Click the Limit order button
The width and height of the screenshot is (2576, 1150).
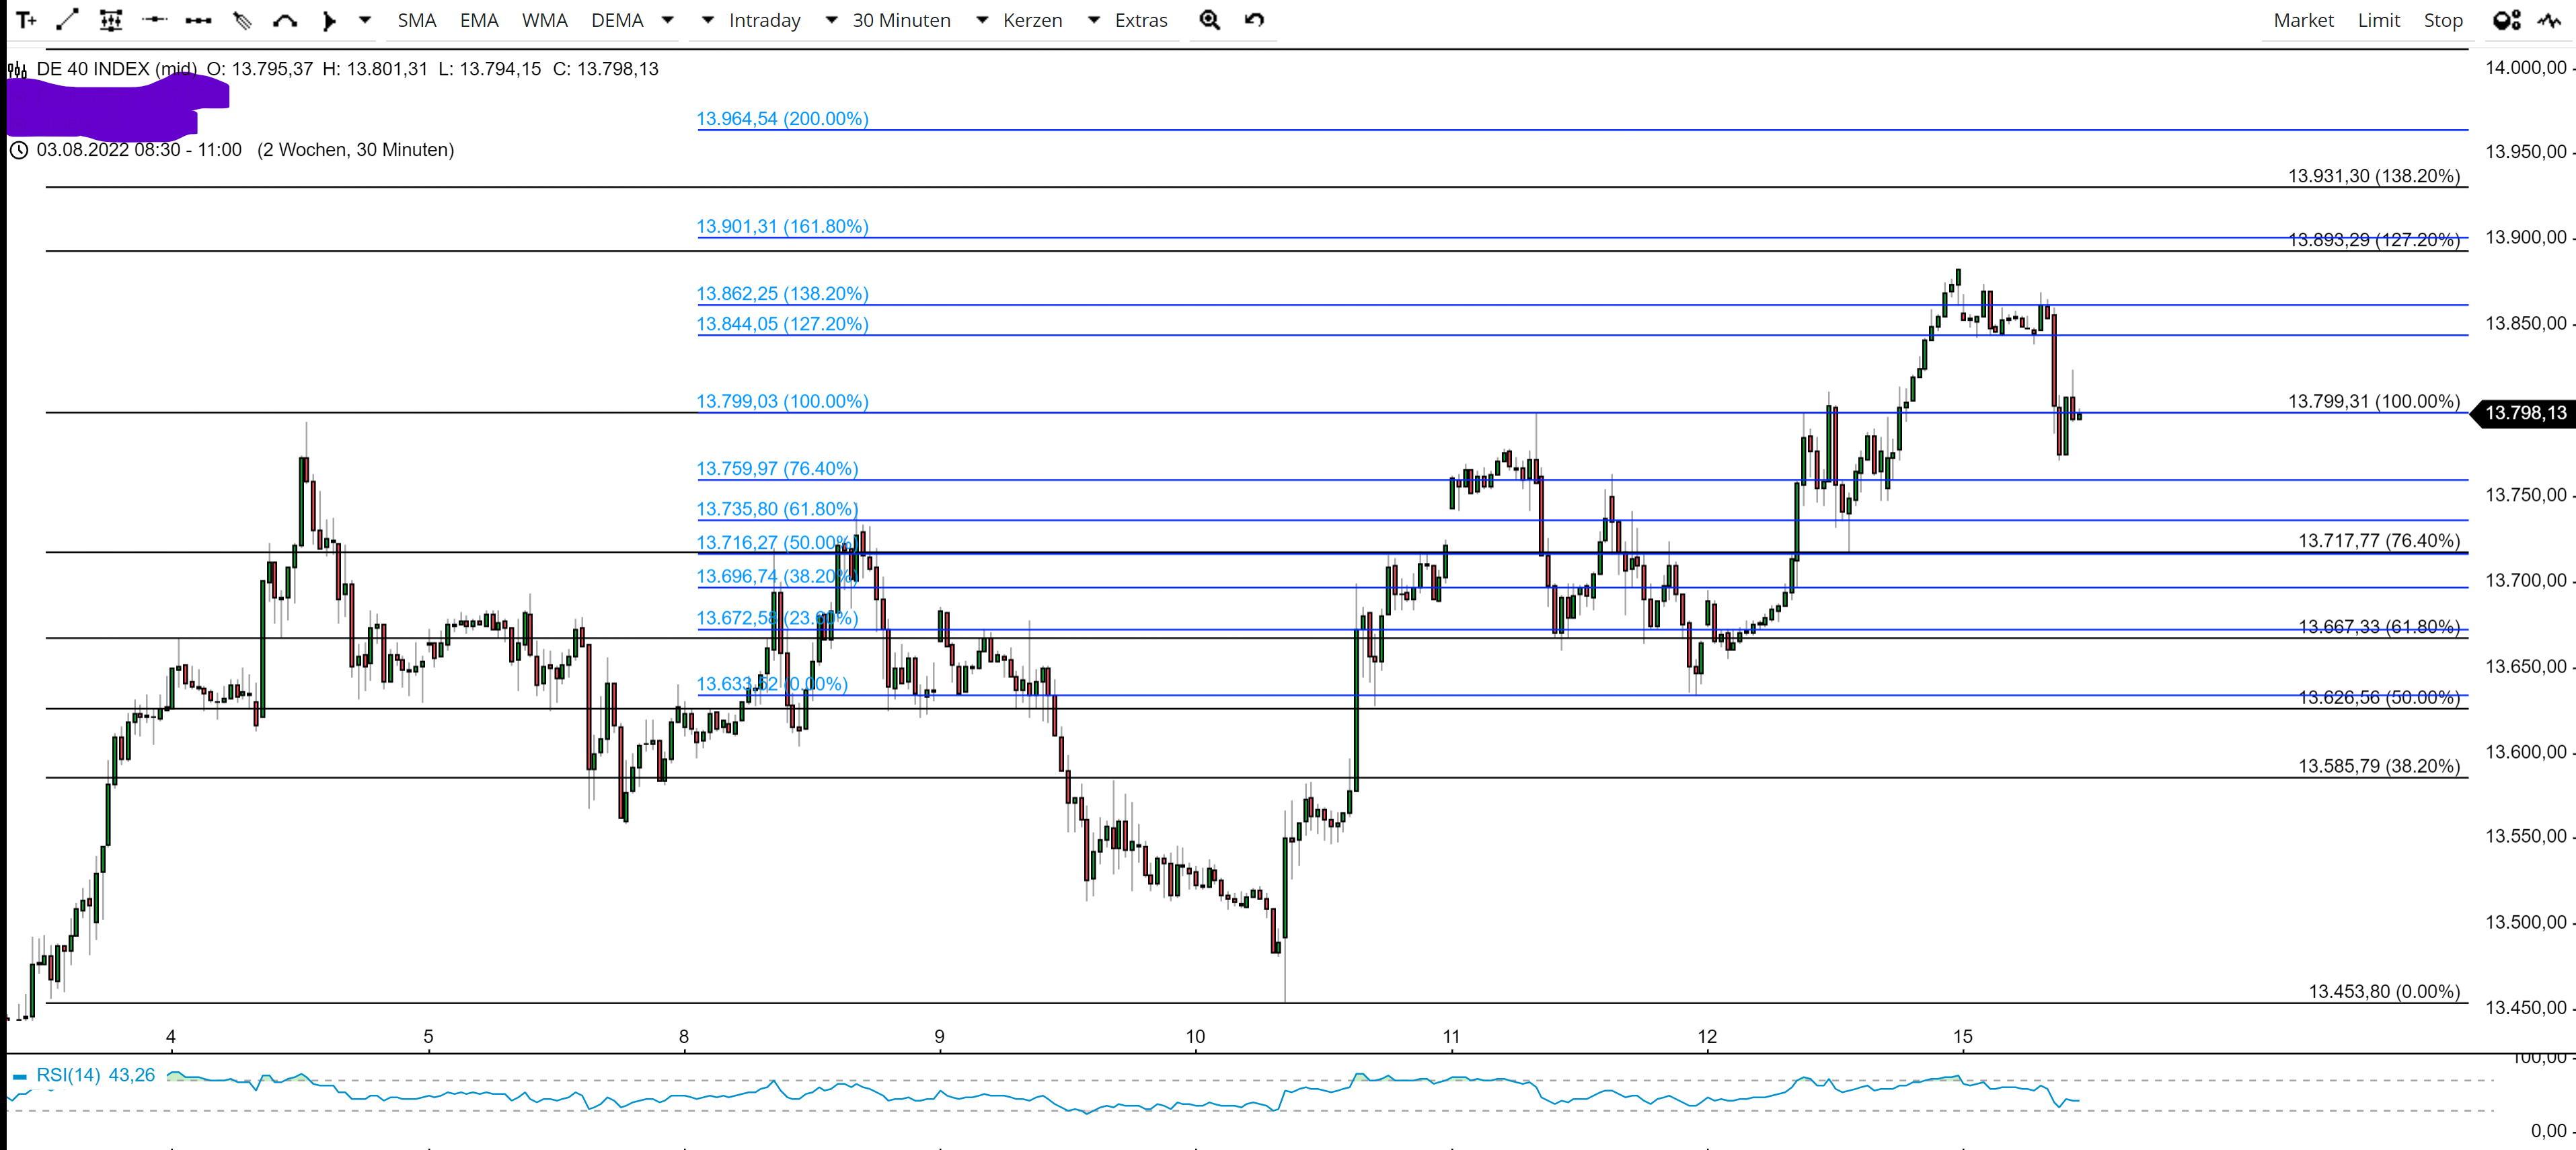coord(2378,20)
